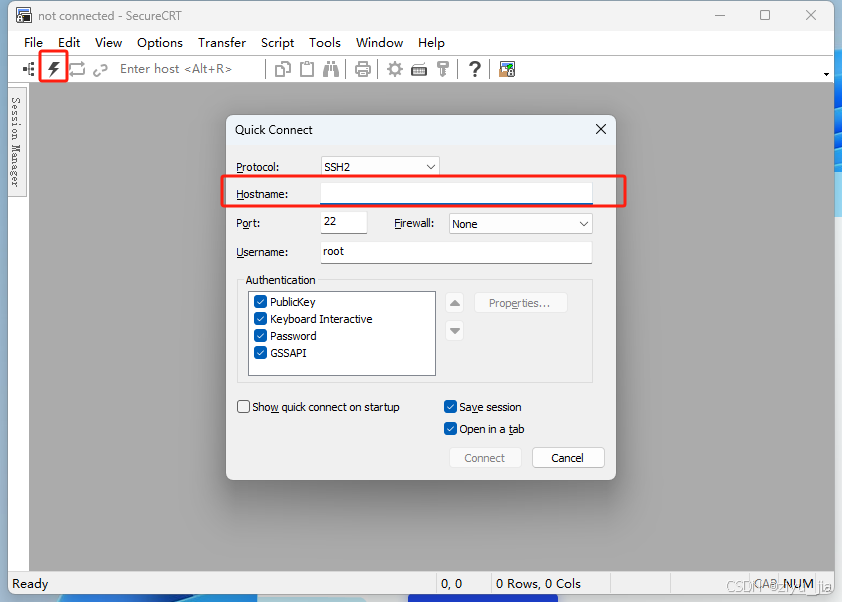Focus the Hostname input field

pyautogui.click(x=456, y=193)
